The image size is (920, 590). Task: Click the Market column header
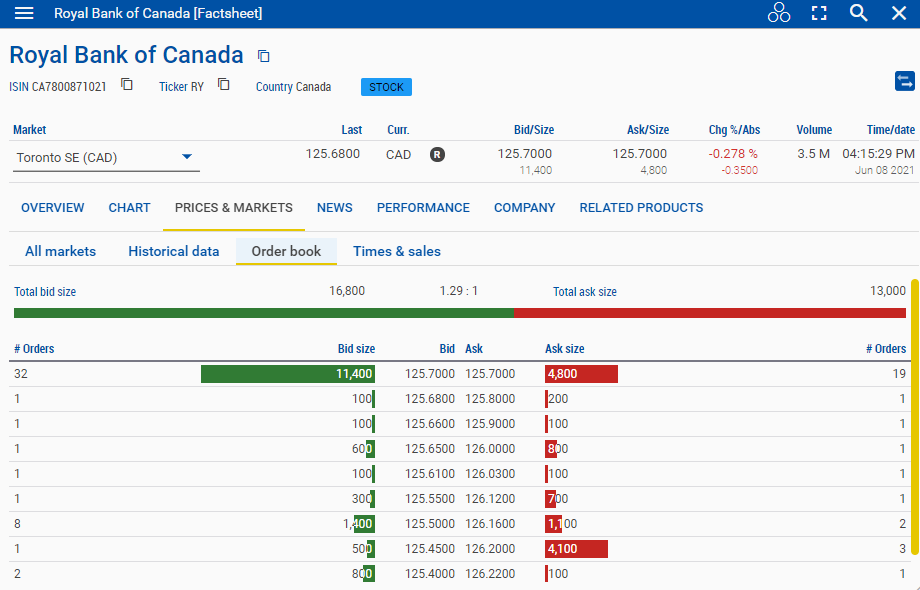coord(29,130)
